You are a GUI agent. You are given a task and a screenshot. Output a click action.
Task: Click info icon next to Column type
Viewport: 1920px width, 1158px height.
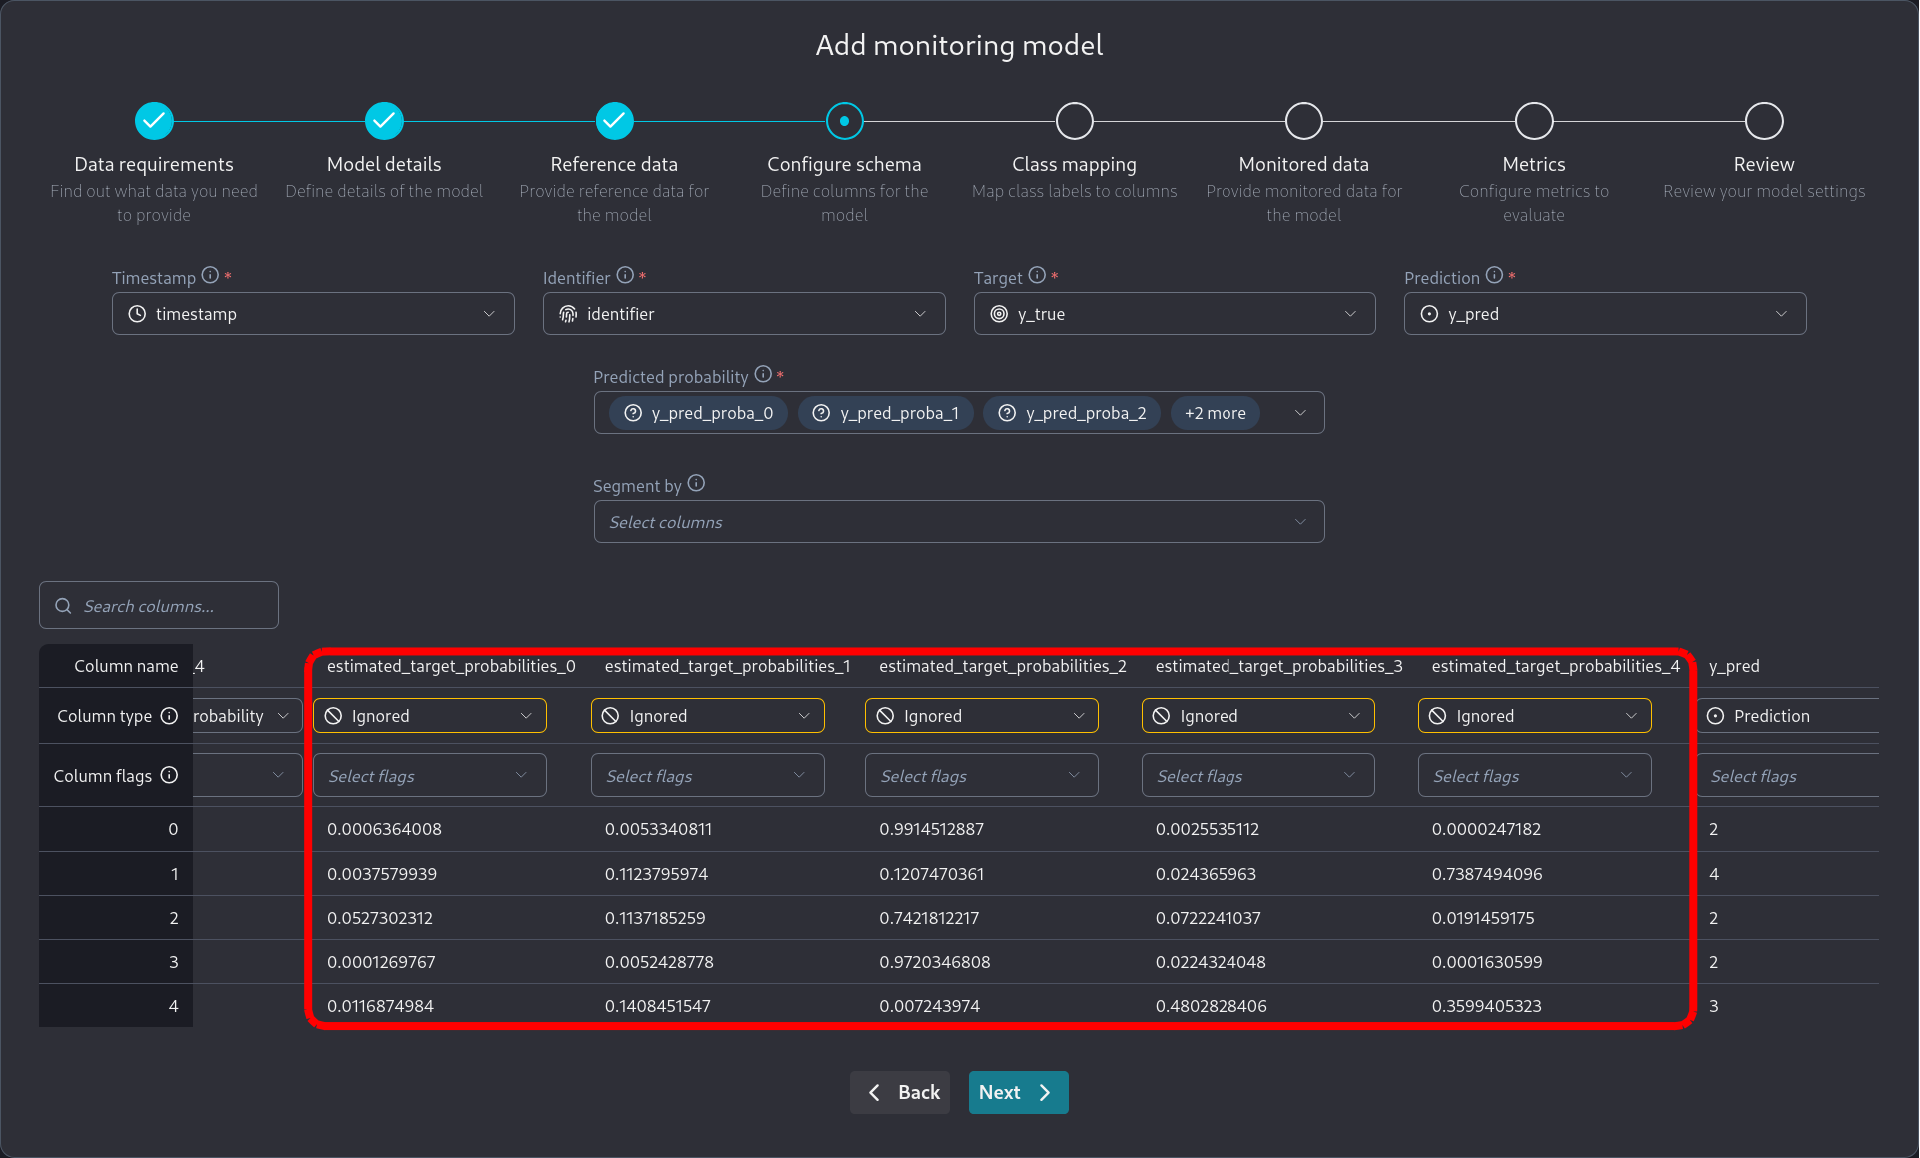pyautogui.click(x=169, y=715)
